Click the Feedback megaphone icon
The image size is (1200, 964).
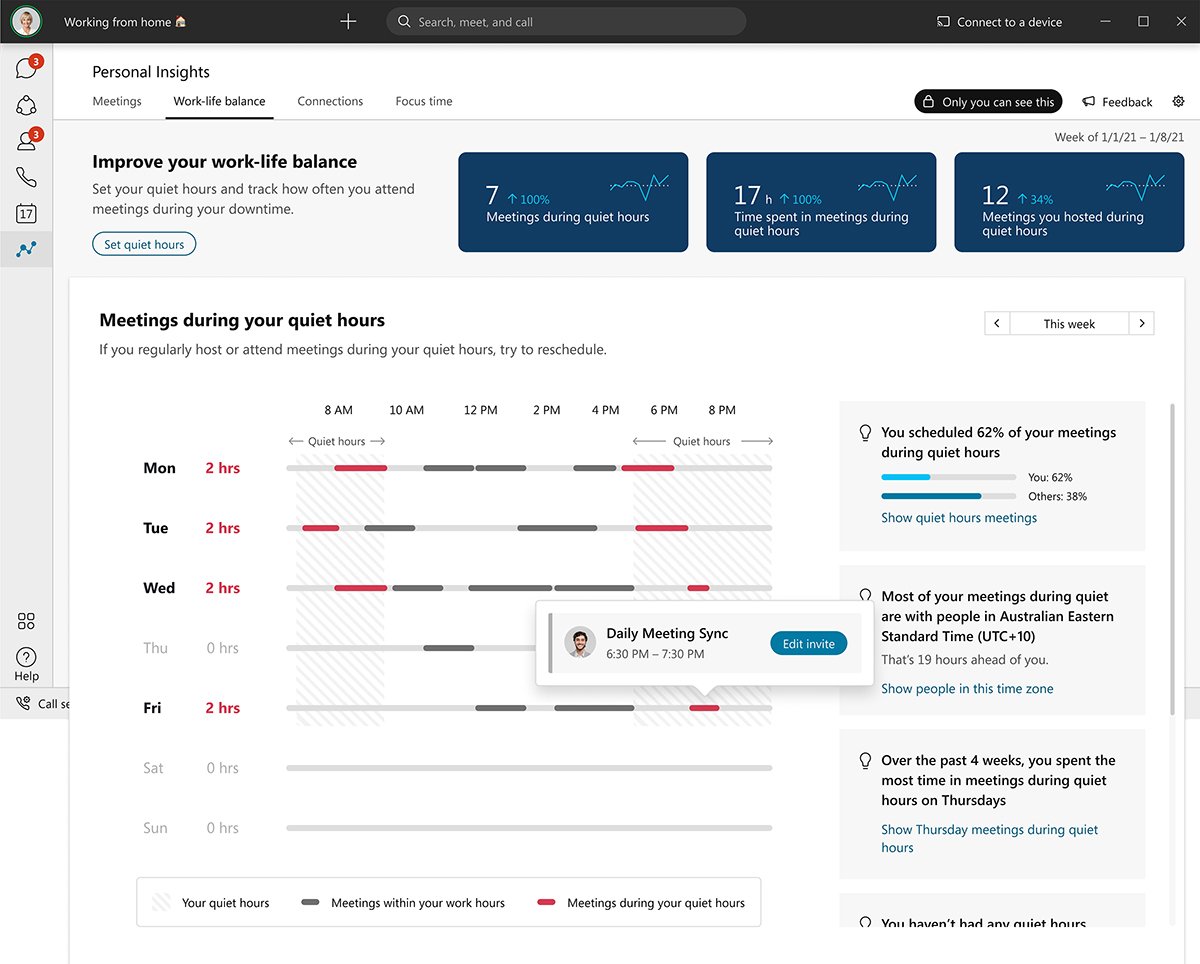(1087, 101)
